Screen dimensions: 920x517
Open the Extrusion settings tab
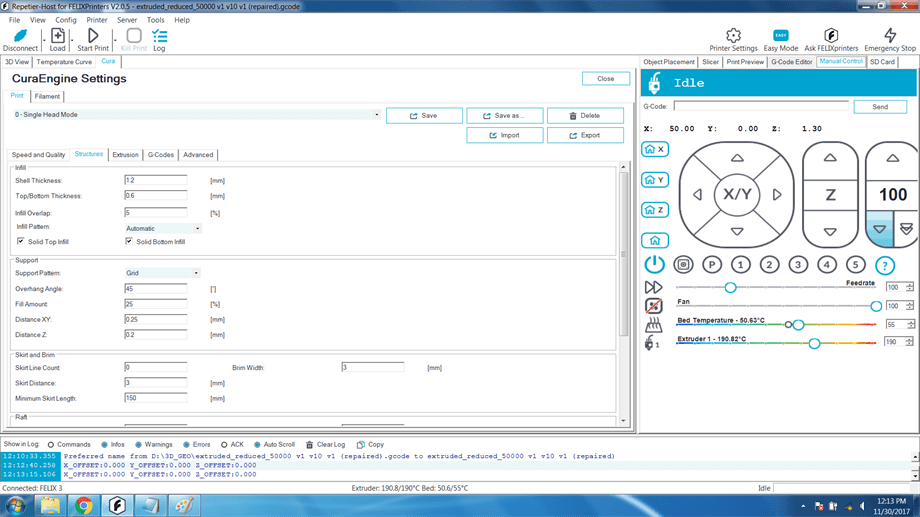125,155
